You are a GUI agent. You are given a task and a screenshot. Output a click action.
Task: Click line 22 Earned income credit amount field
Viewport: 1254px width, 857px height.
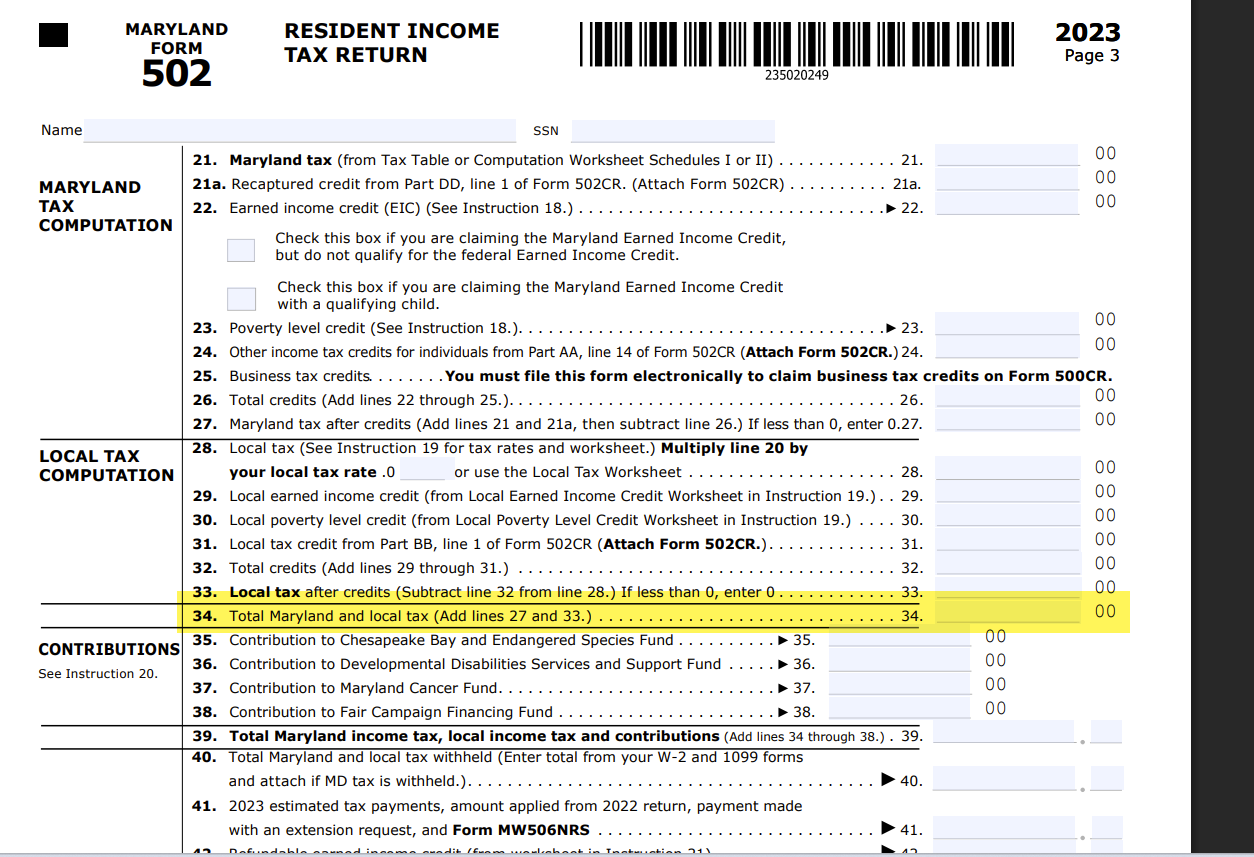pyautogui.click(x=1007, y=203)
